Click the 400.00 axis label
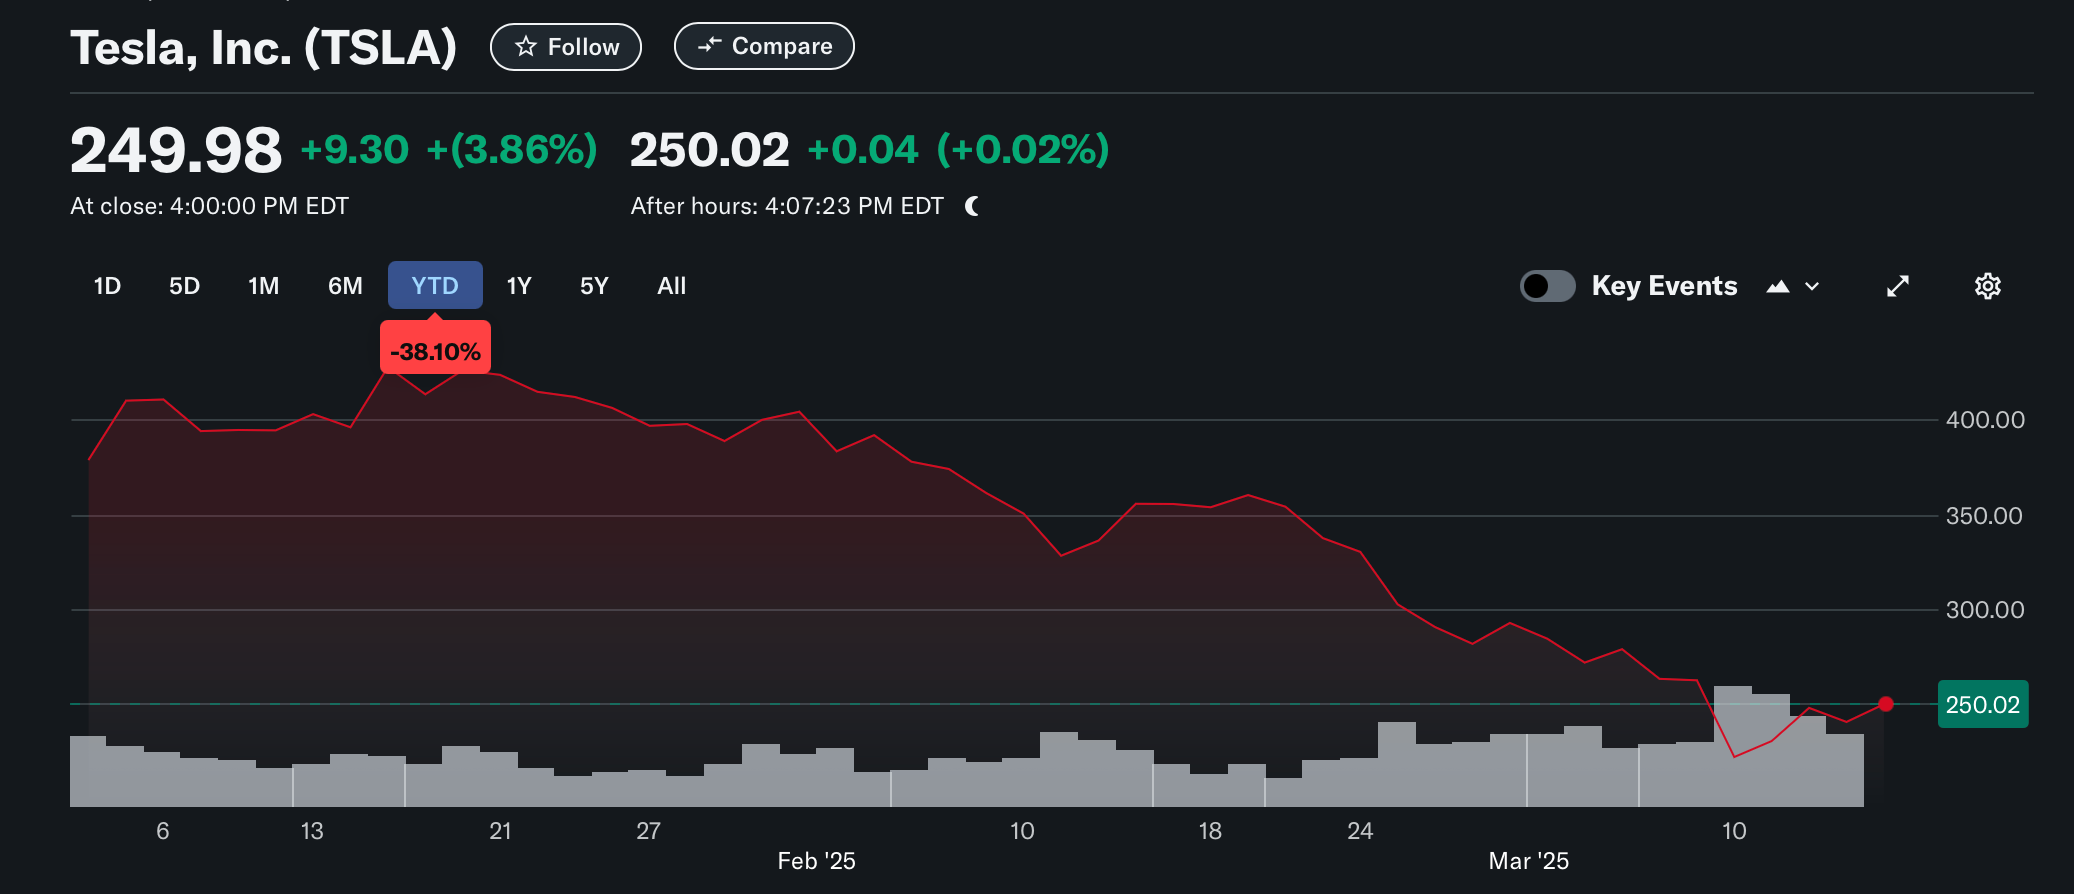 [1985, 420]
